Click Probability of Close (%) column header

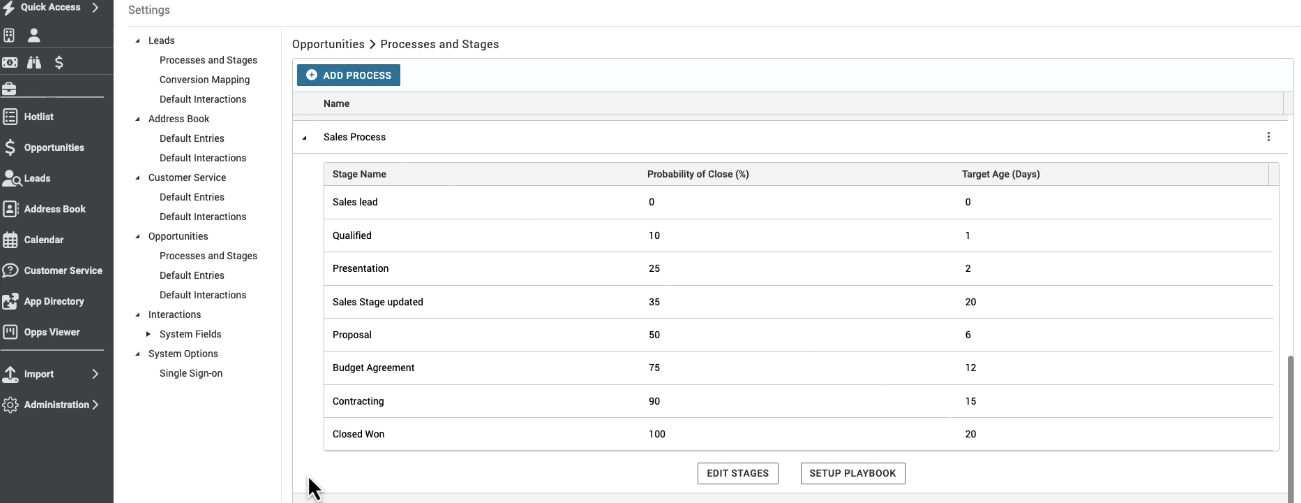click(699, 174)
